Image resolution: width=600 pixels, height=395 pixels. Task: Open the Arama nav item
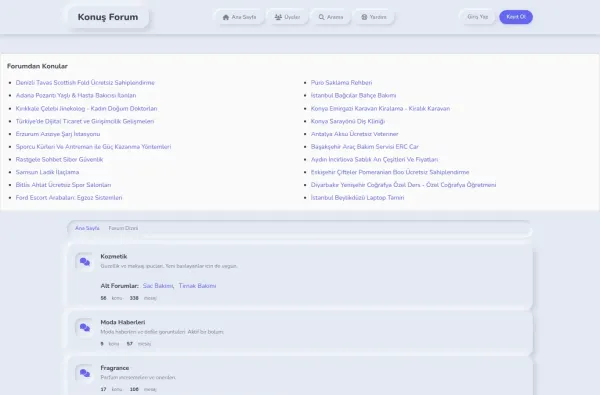coord(331,17)
